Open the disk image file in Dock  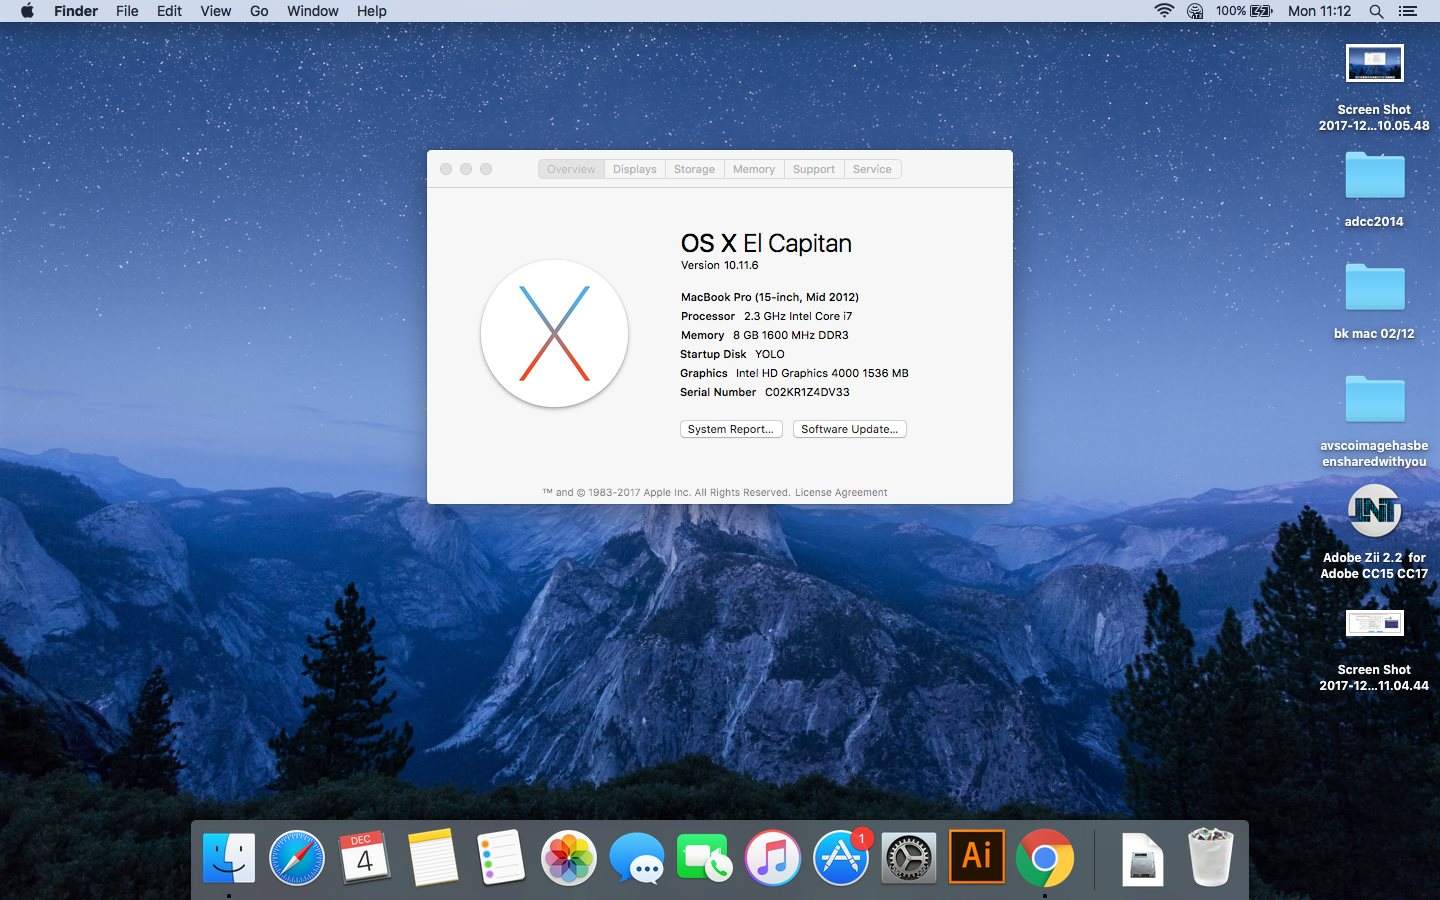(x=1142, y=858)
